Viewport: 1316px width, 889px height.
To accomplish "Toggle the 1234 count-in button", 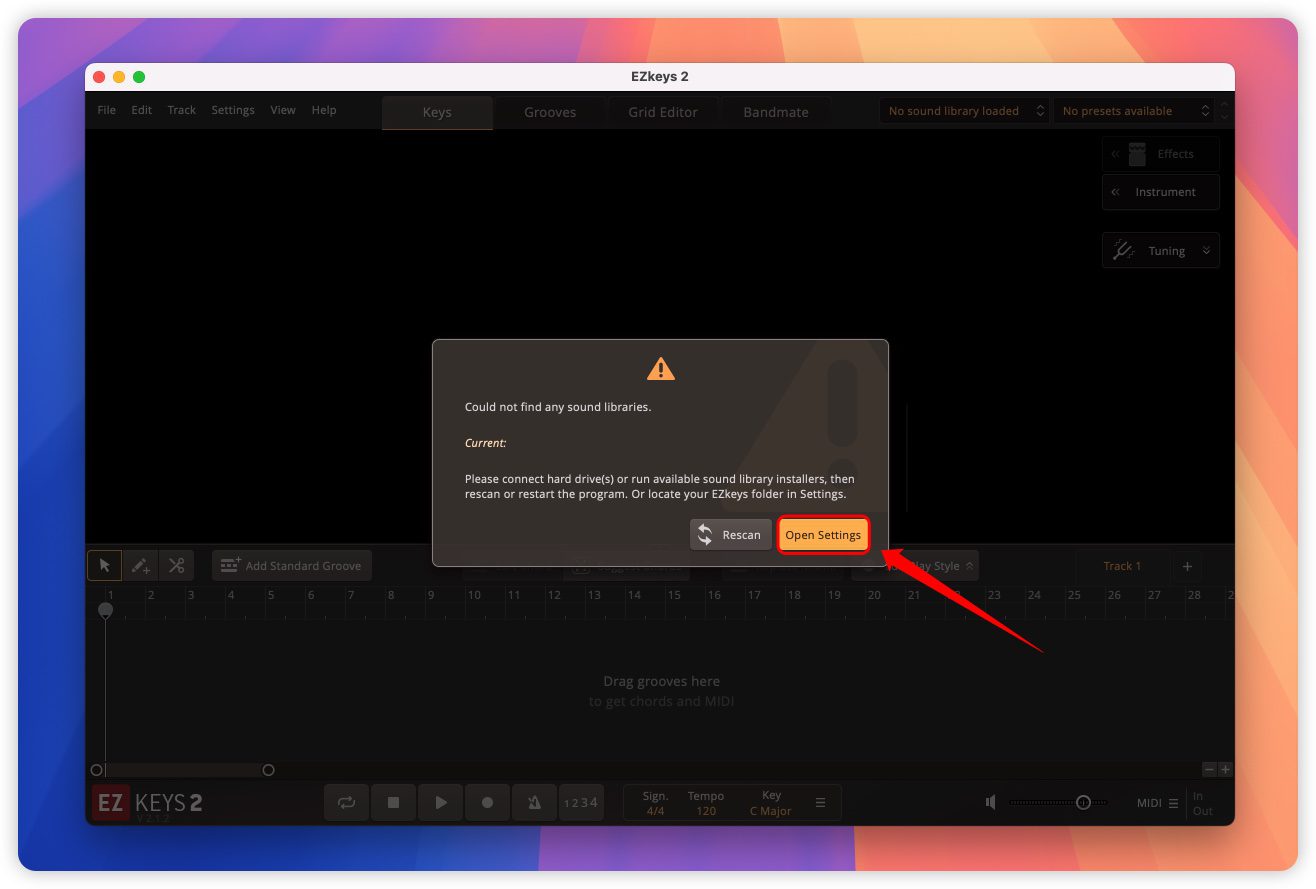I will (581, 802).
